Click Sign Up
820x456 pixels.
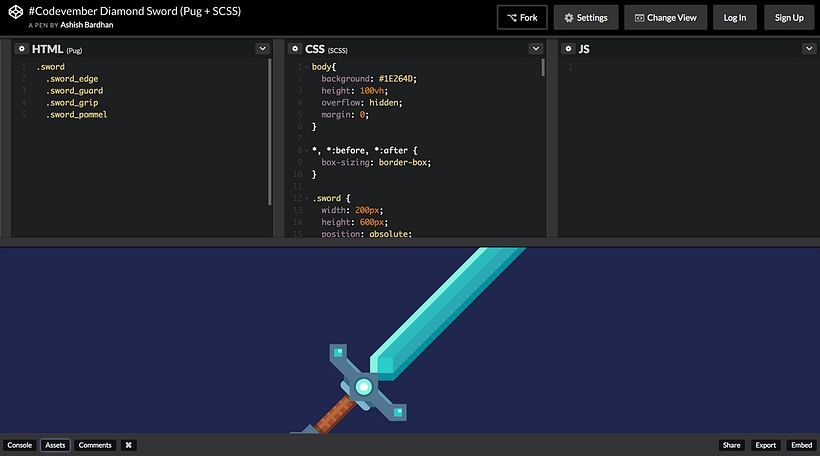789,17
